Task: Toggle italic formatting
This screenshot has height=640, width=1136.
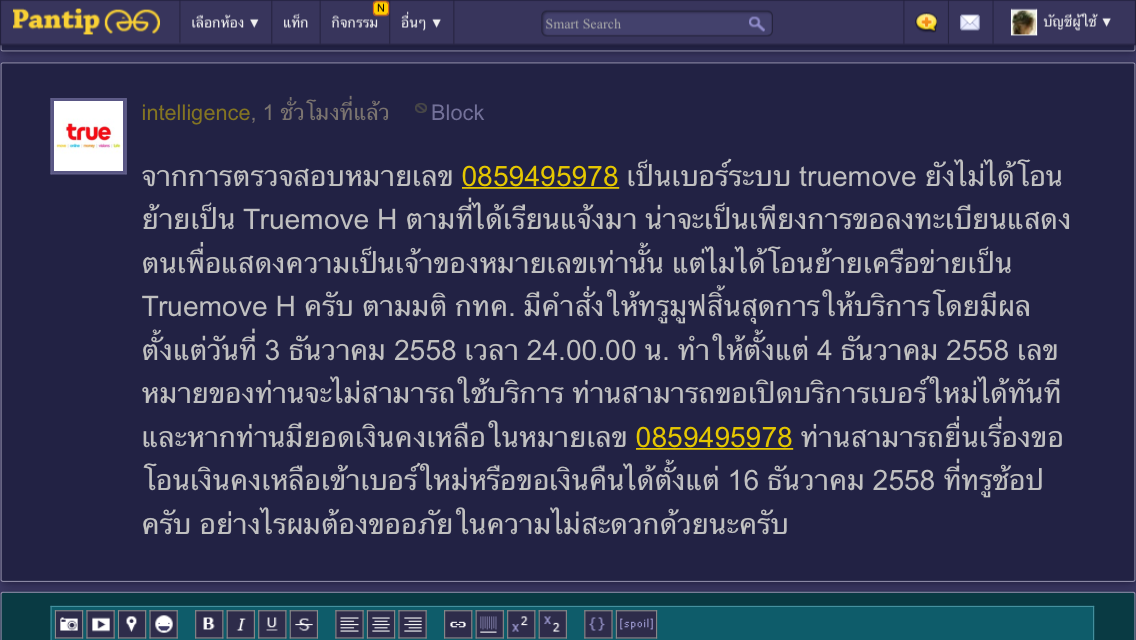Action: (241, 624)
